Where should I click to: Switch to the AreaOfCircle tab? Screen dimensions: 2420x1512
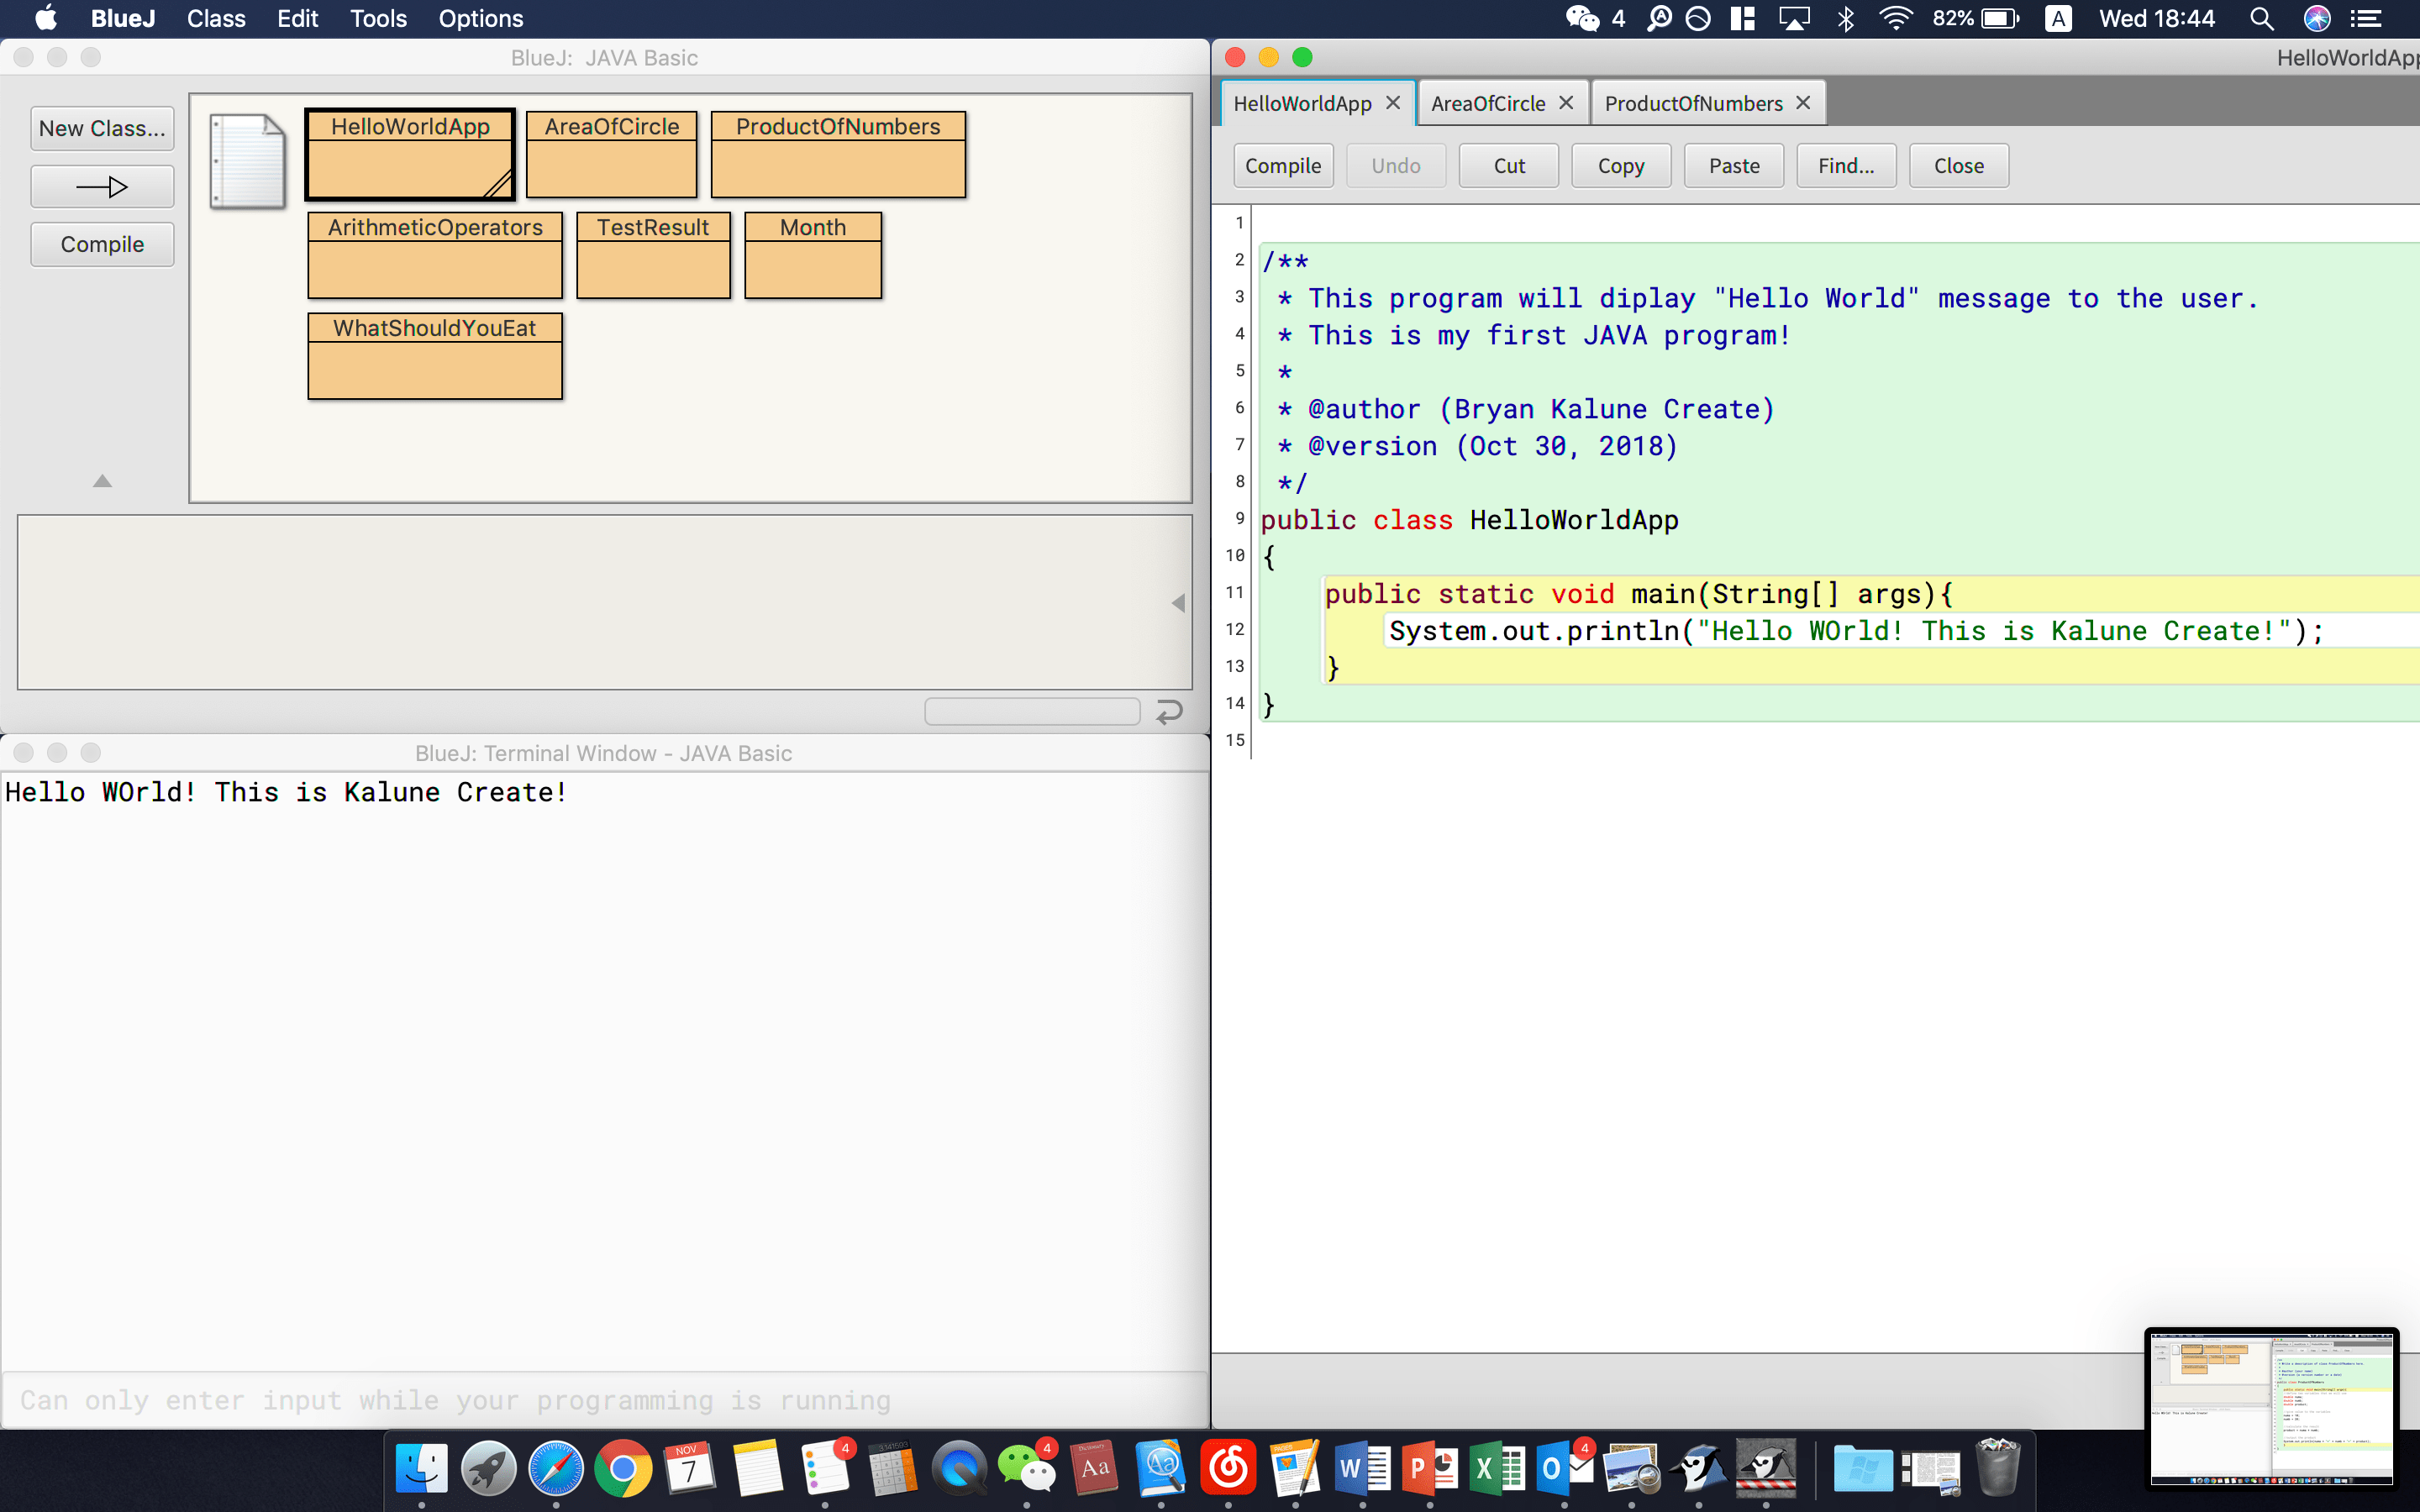pyautogui.click(x=1487, y=103)
